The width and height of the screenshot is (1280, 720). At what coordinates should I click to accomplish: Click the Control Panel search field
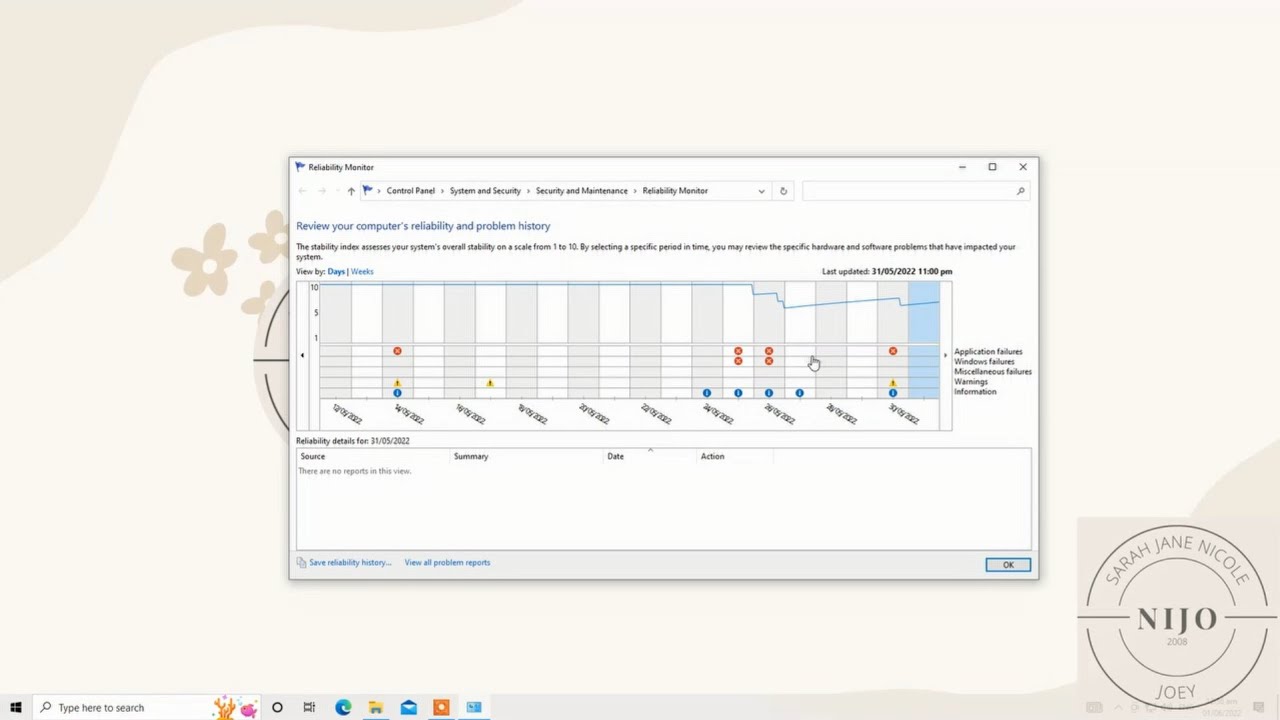(915, 191)
